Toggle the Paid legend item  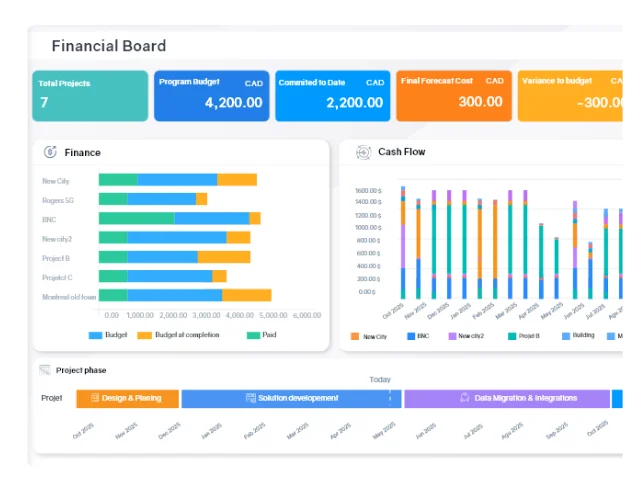tap(262, 335)
